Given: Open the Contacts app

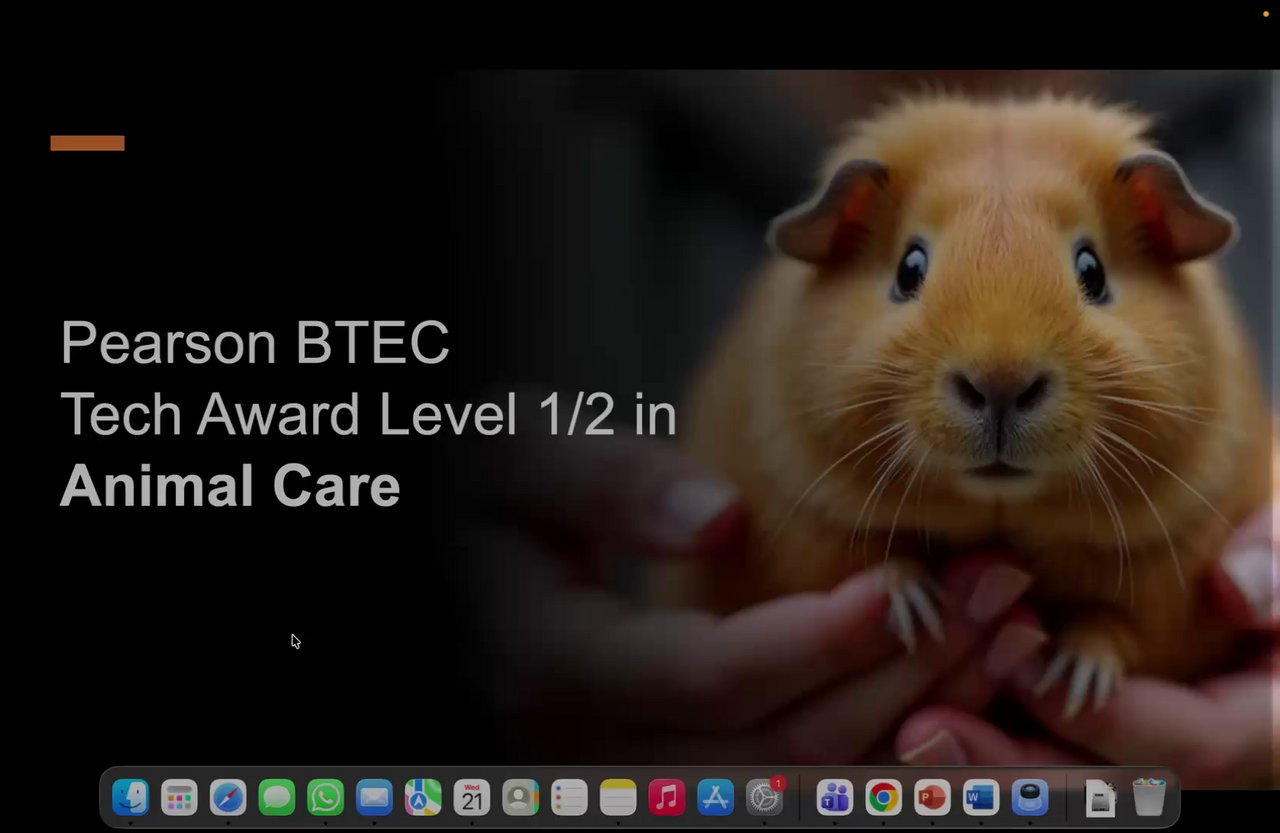Looking at the screenshot, I should tap(520, 797).
